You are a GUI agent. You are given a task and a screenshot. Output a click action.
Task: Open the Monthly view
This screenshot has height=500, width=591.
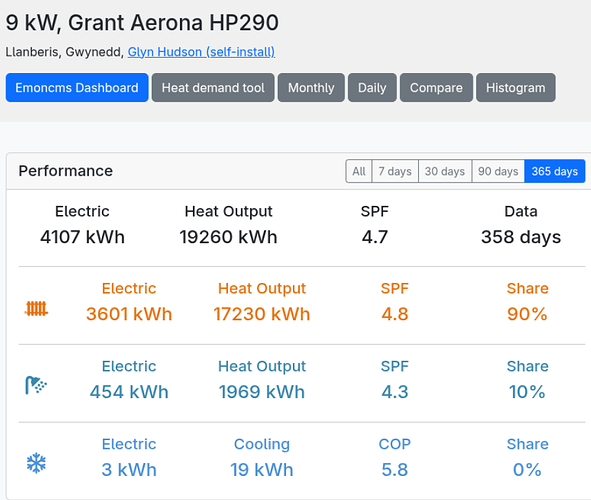tap(311, 88)
